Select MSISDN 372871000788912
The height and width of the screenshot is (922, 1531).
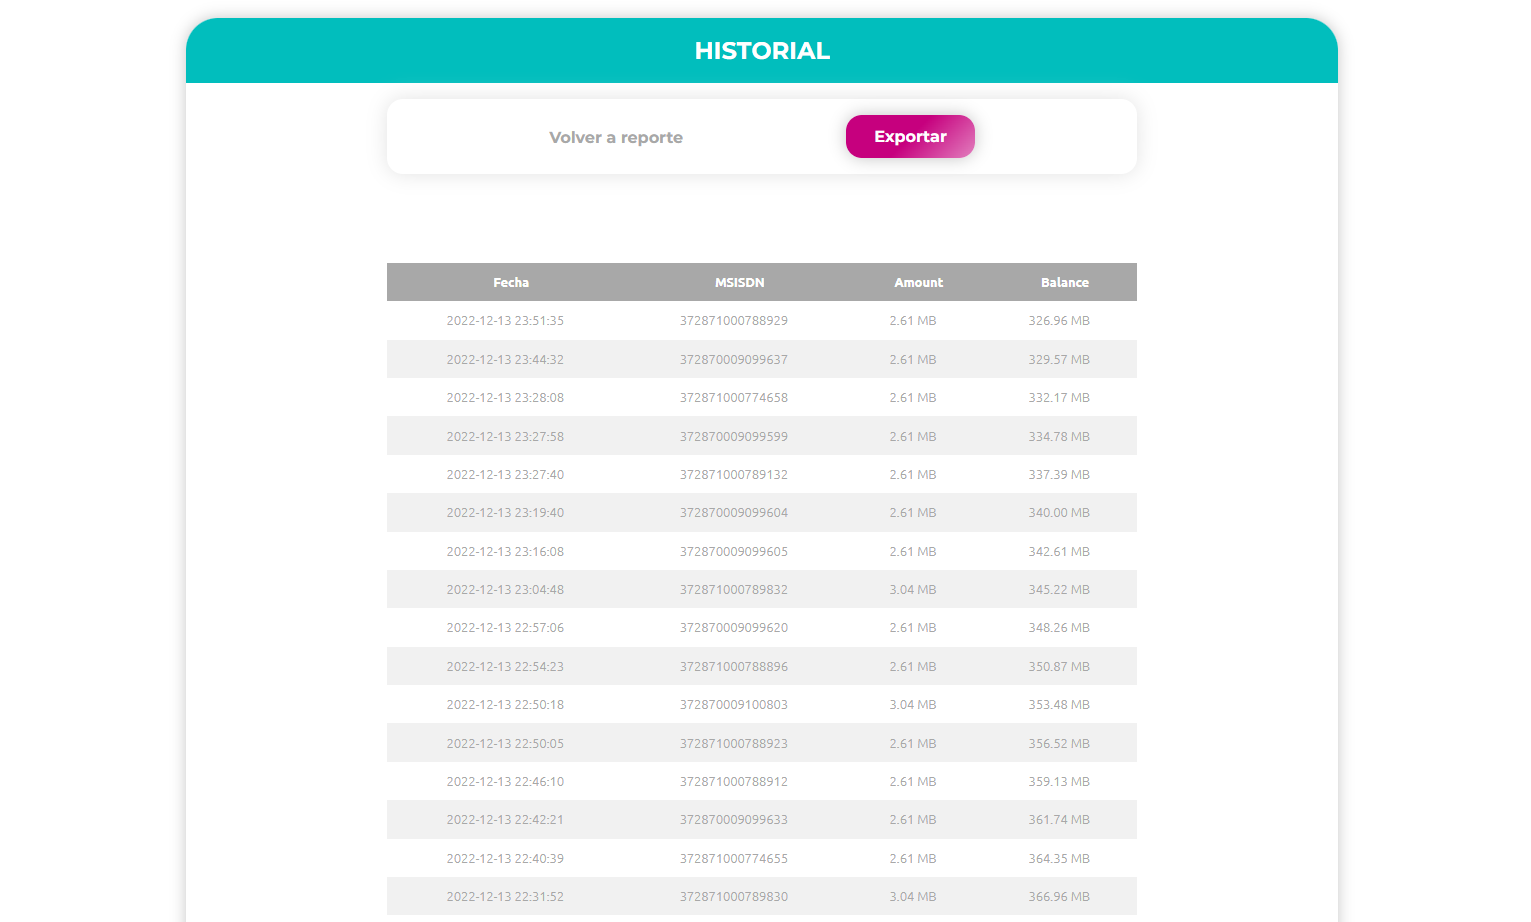[733, 782]
